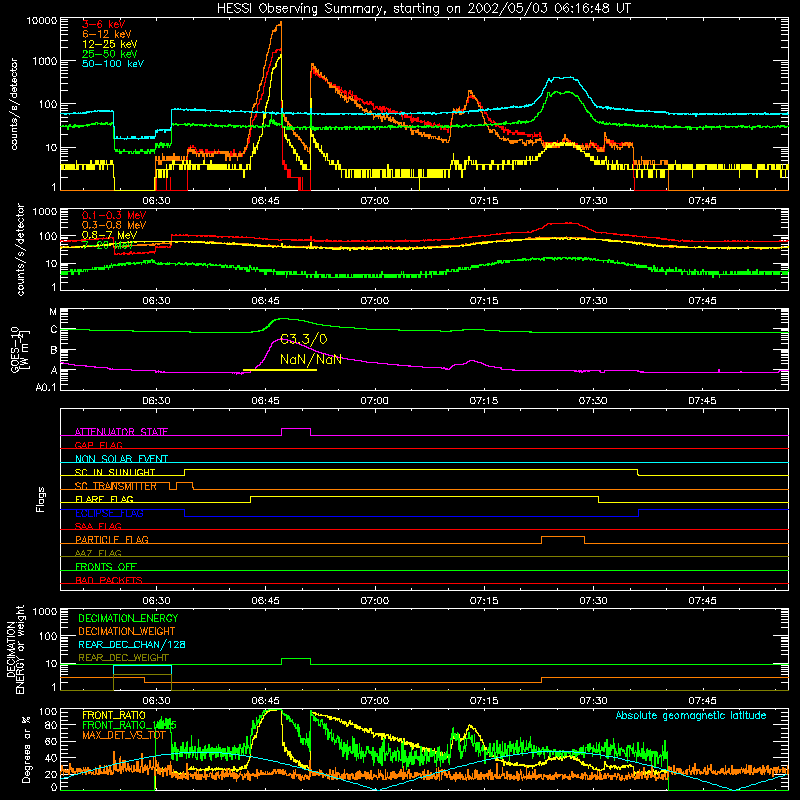Screen dimensions: 800x800
Task: Click the raised pulse on the particle flag line
Action: tap(563, 538)
